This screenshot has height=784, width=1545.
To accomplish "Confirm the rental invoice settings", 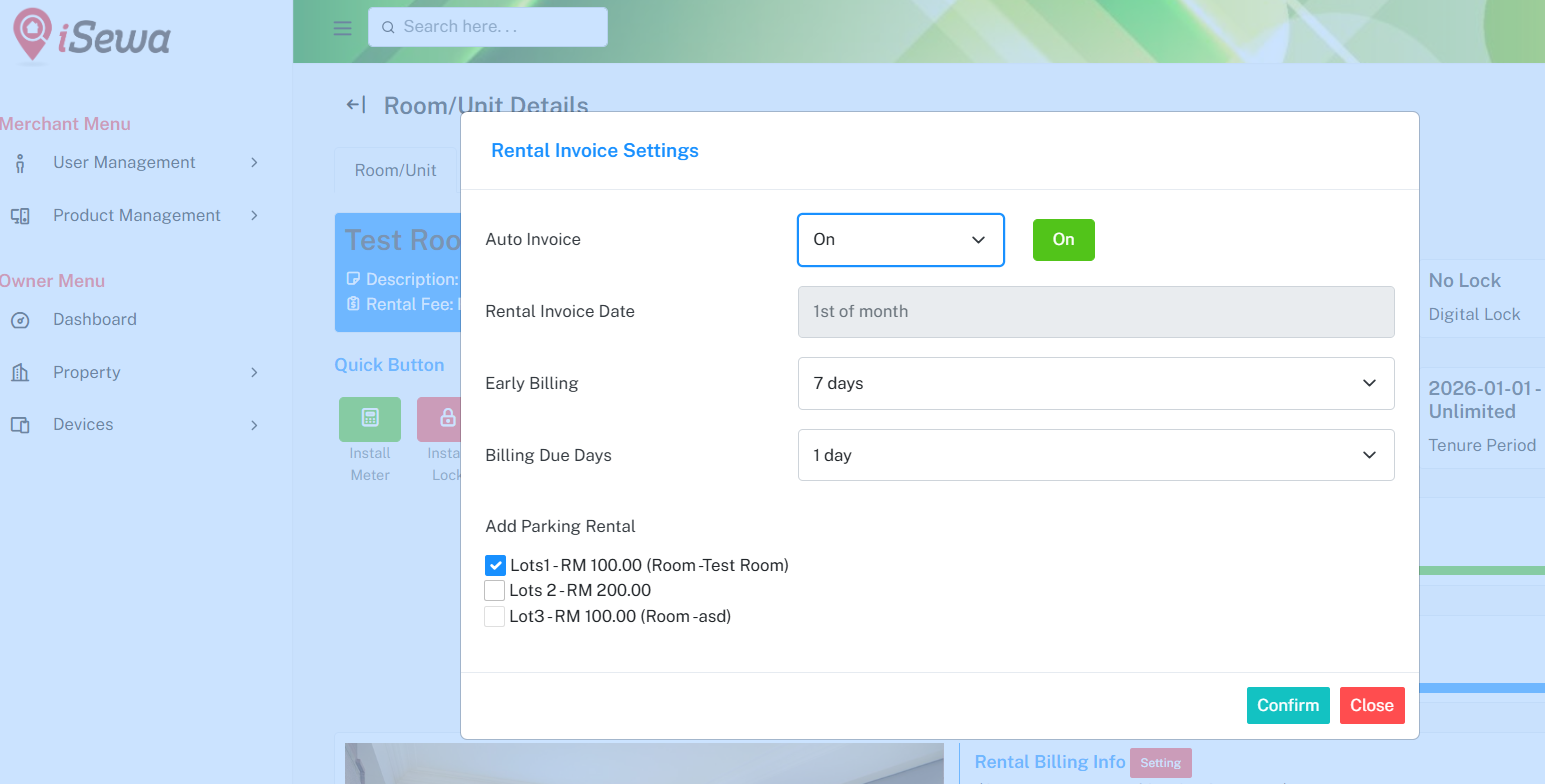I will tap(1288, 706).
